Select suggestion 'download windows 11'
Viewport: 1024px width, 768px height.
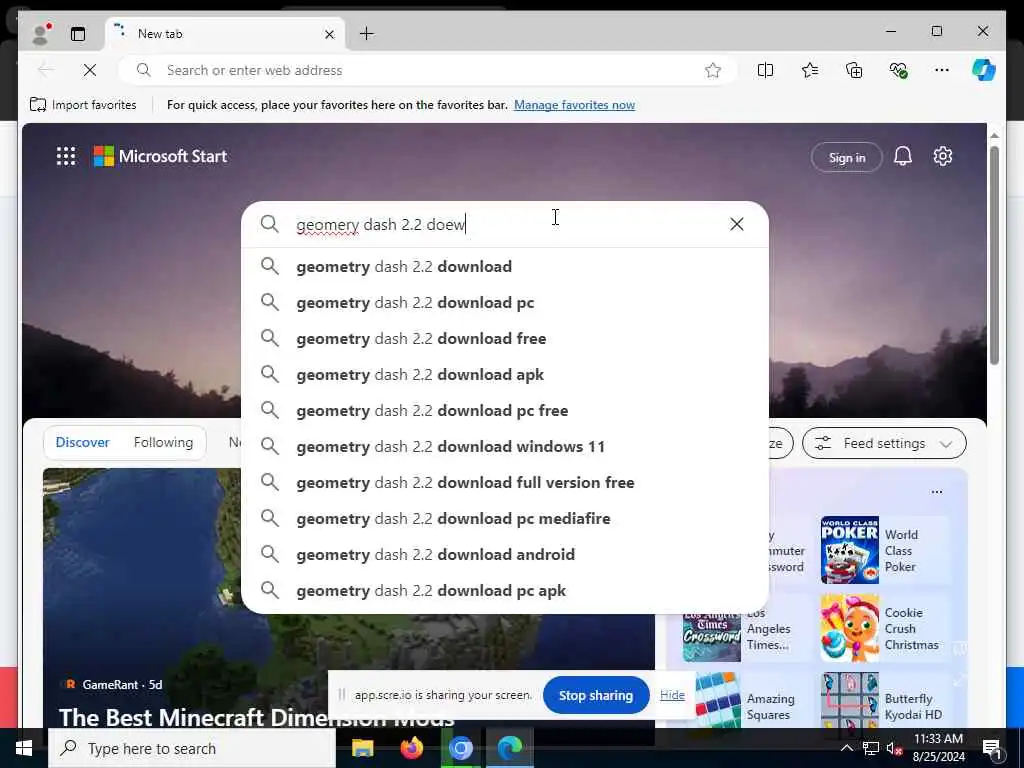coord(505,446)
